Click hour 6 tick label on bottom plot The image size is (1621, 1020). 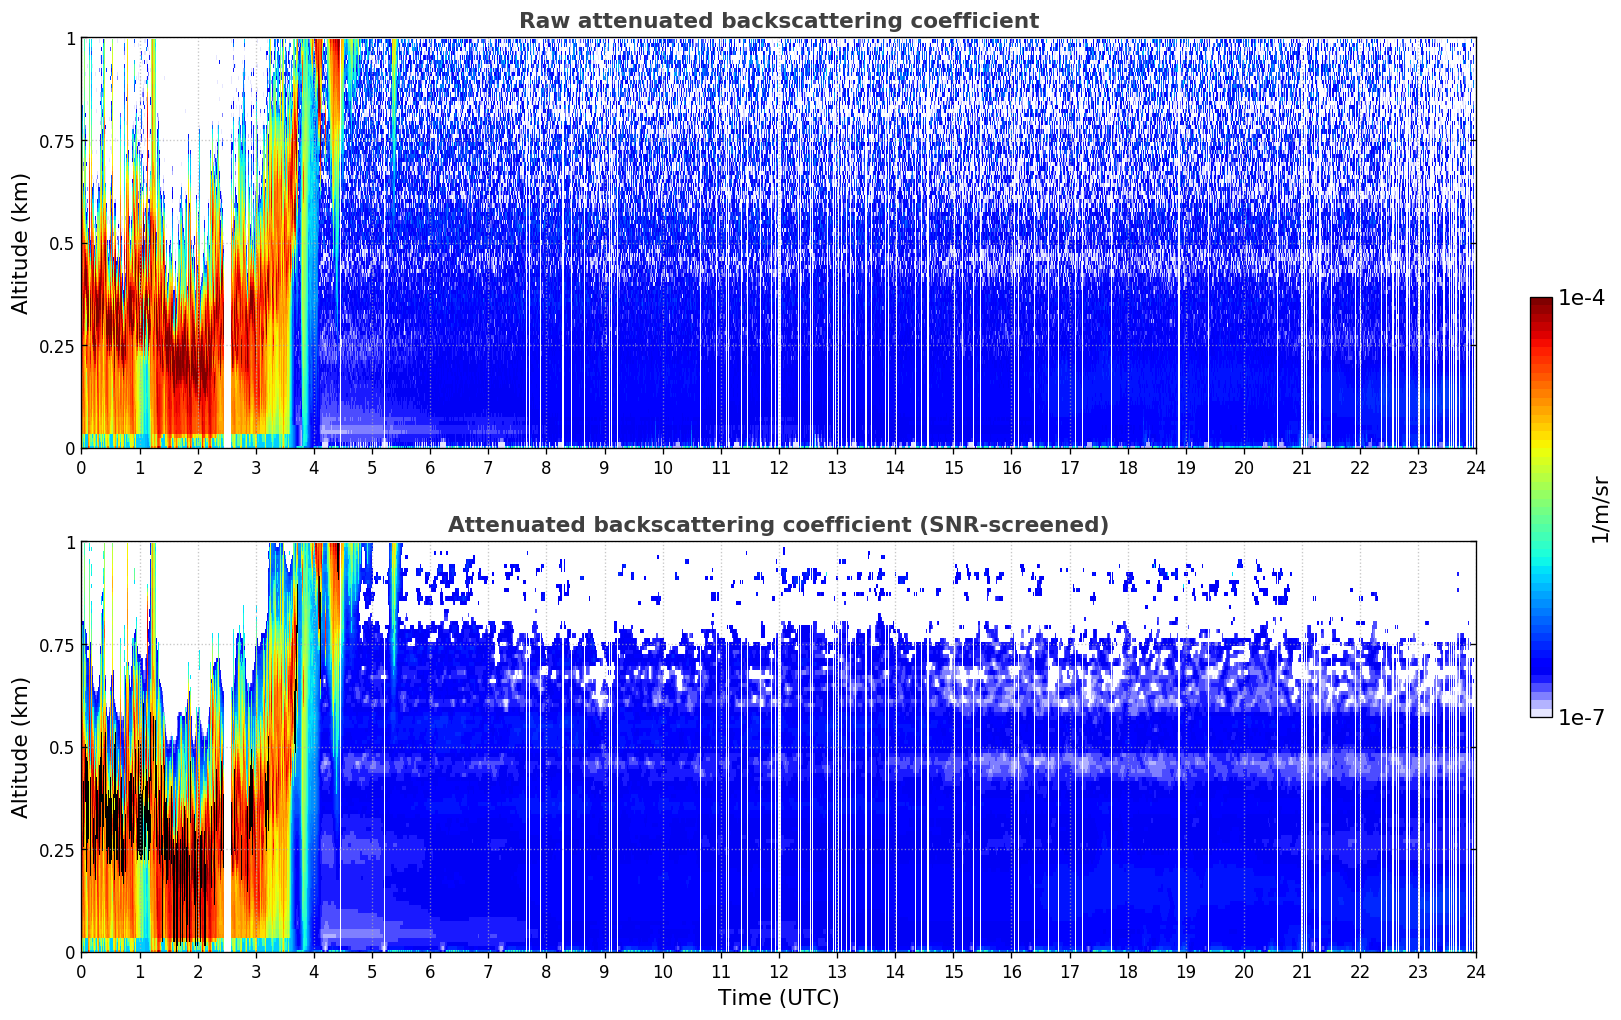point(430,971)
